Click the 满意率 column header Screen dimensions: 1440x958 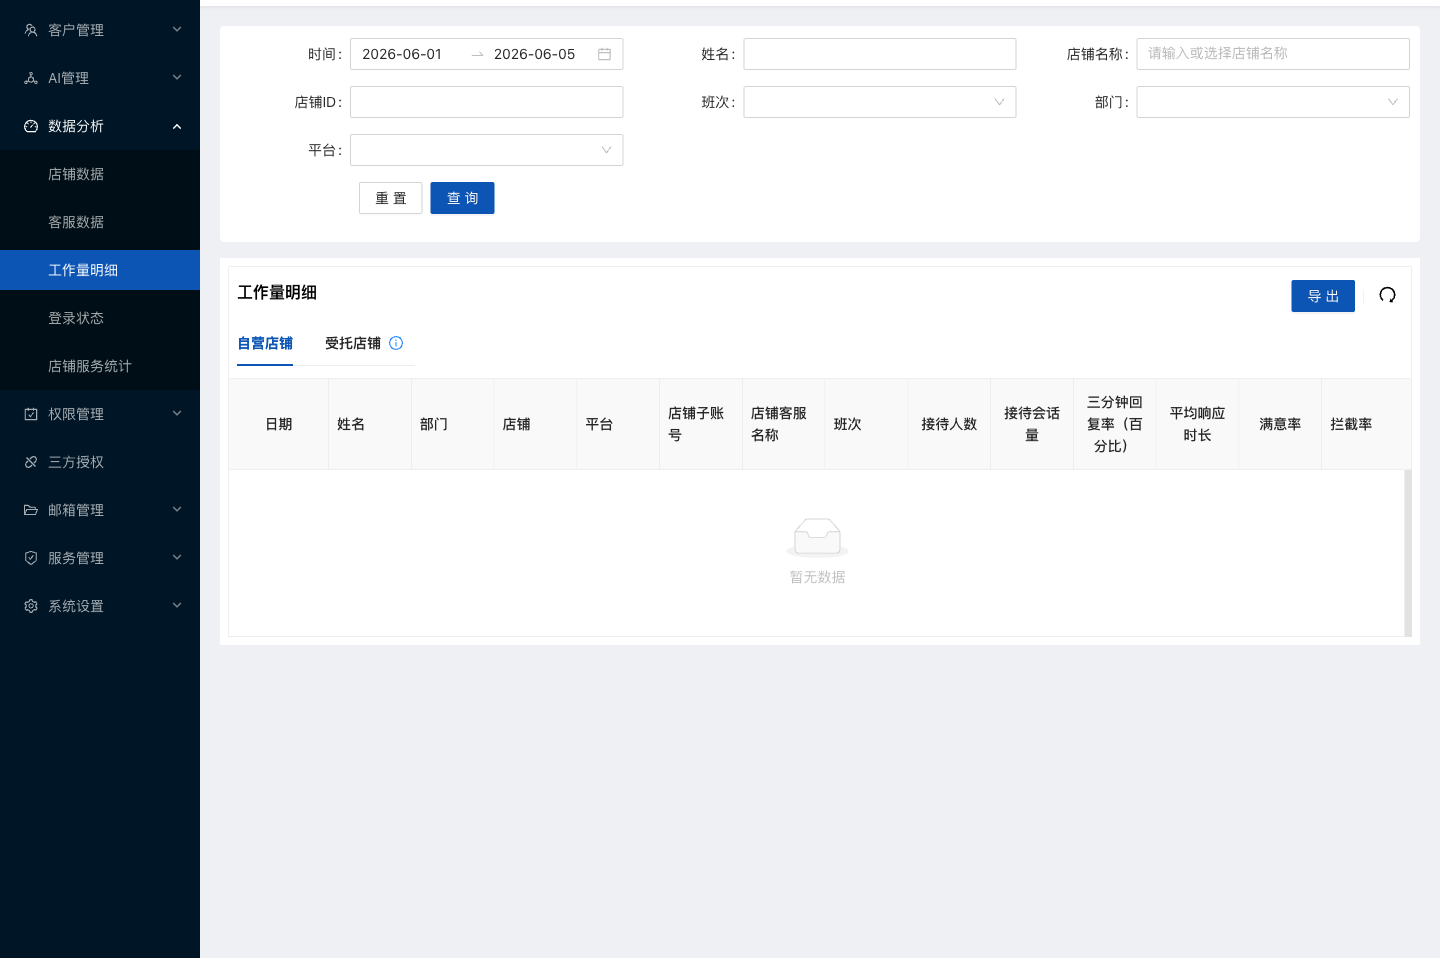click(1280, 424)
